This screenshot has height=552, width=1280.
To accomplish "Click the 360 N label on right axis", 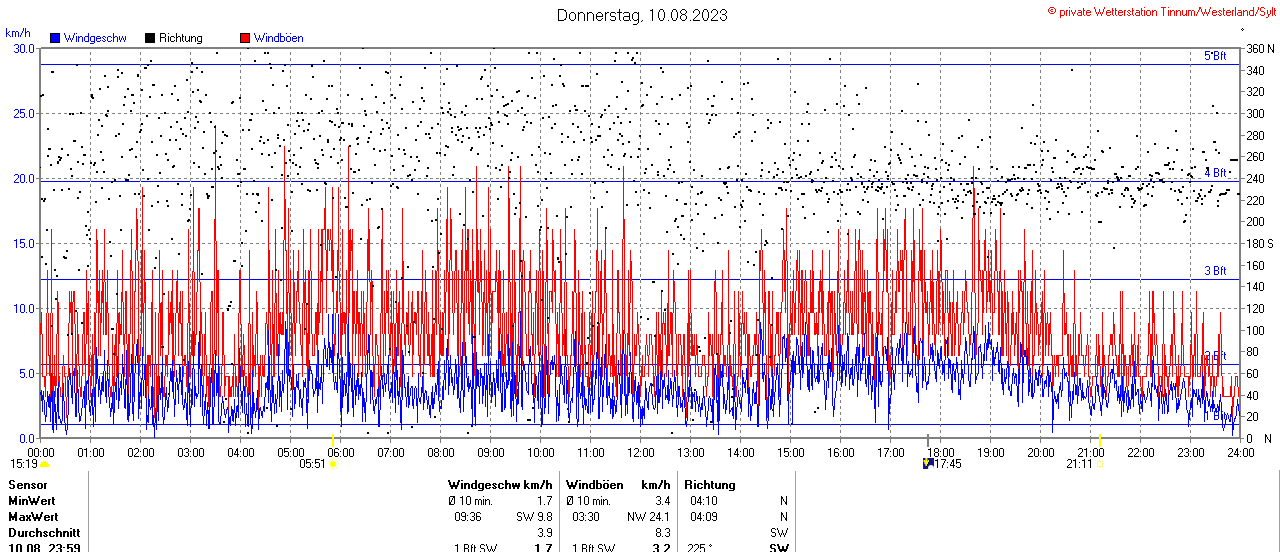I will point(1259,48).
